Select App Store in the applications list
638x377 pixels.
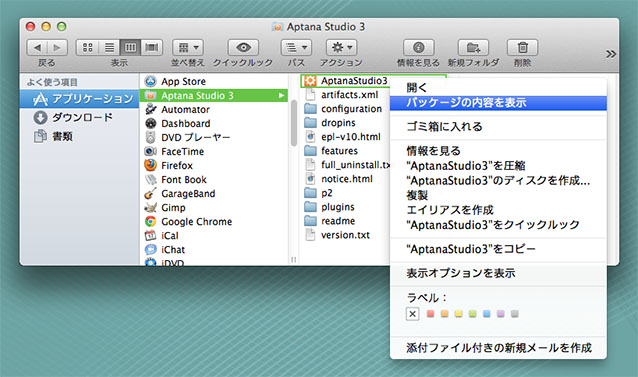[x=214, y=81]
